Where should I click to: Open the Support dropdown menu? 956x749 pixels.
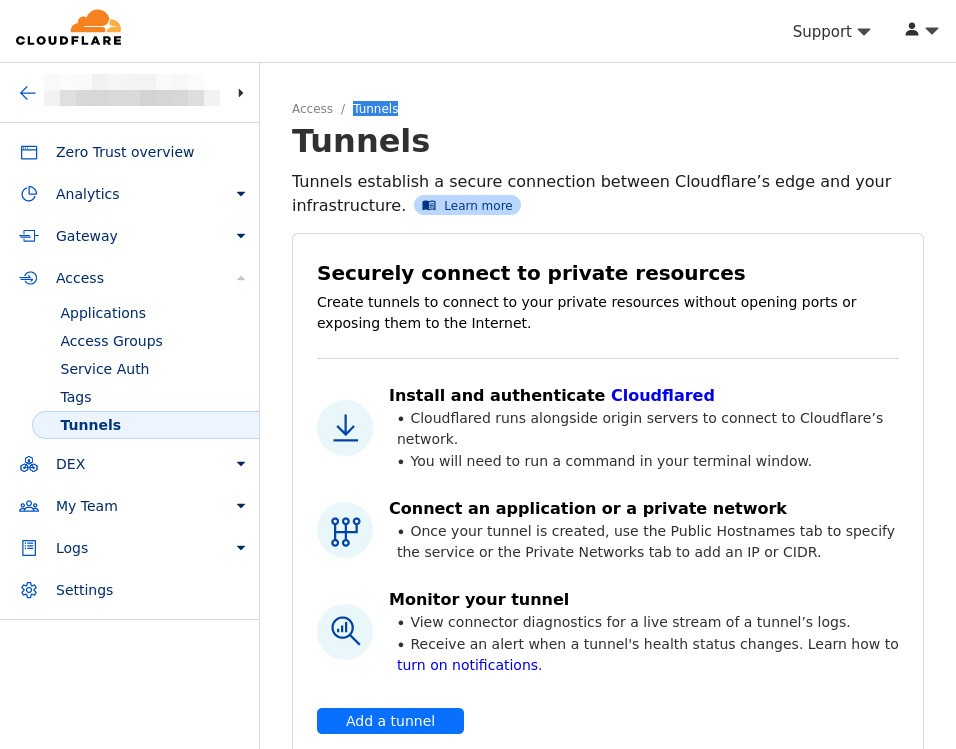click(831, 31)
